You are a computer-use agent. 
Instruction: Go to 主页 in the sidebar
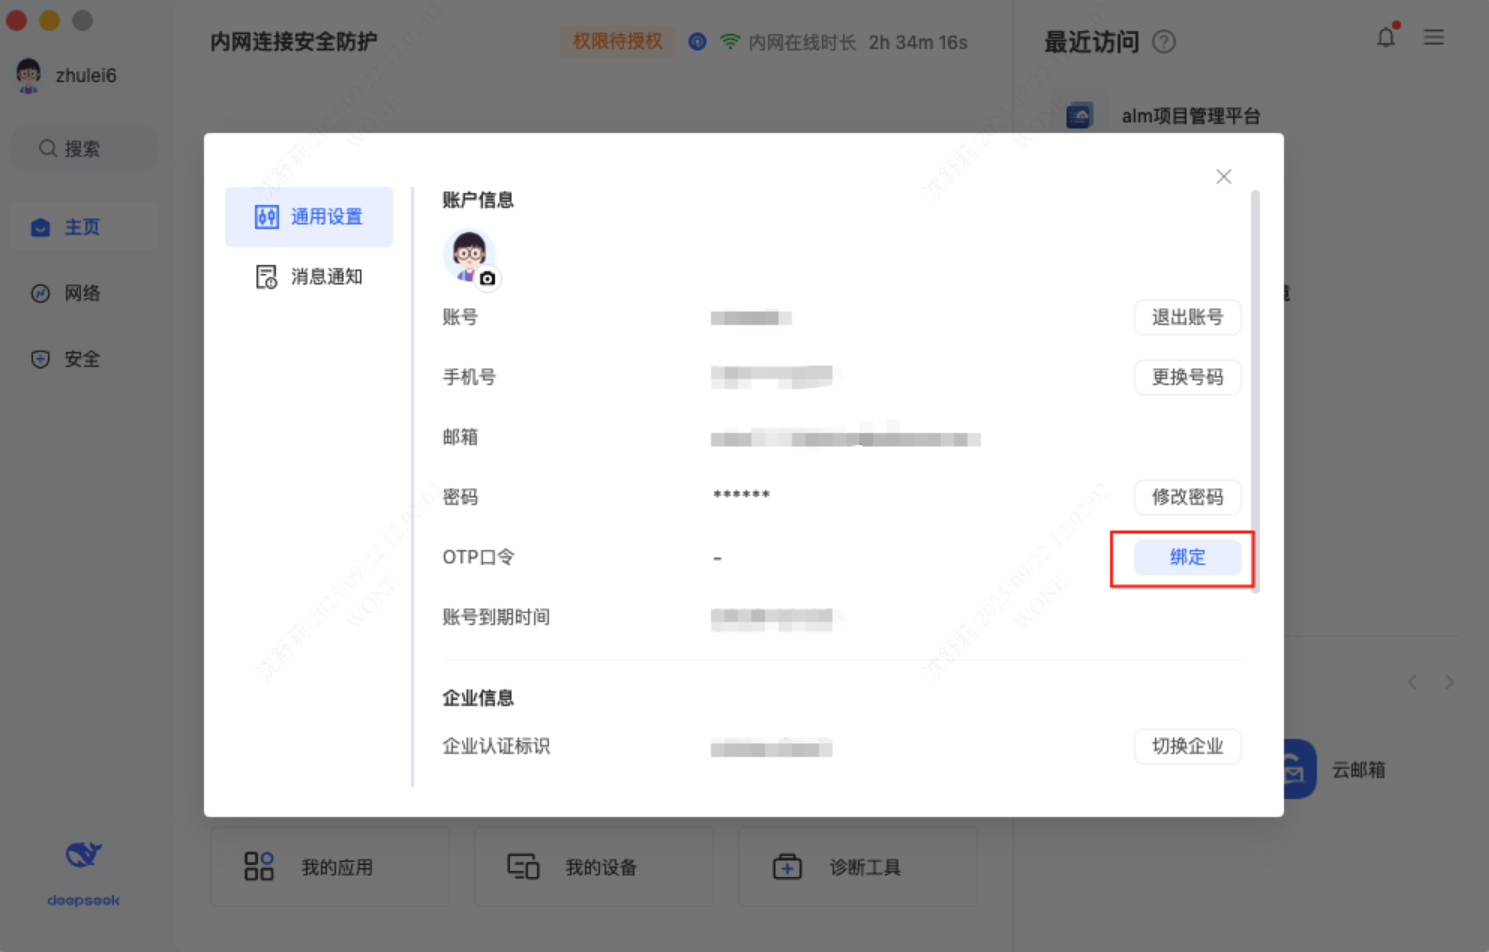[84, 227]
